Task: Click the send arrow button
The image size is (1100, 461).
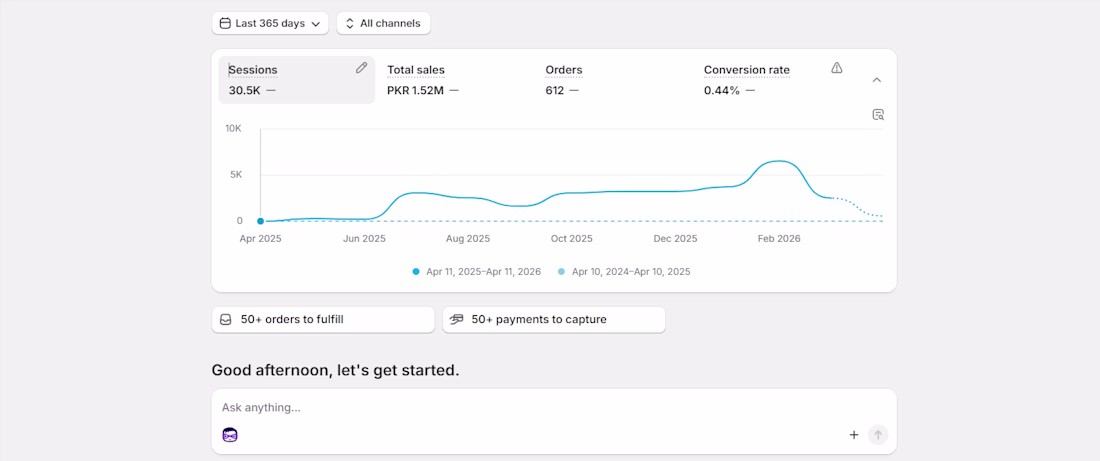Action: coord(878,435)
